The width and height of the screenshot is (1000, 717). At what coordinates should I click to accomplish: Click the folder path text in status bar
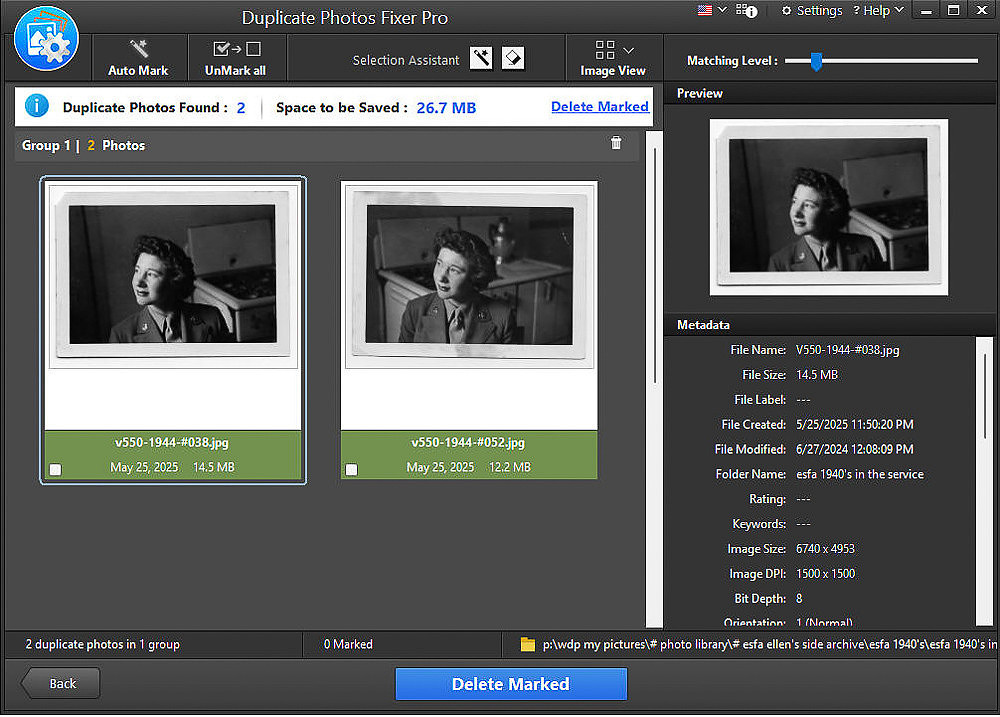click(769, 644)
